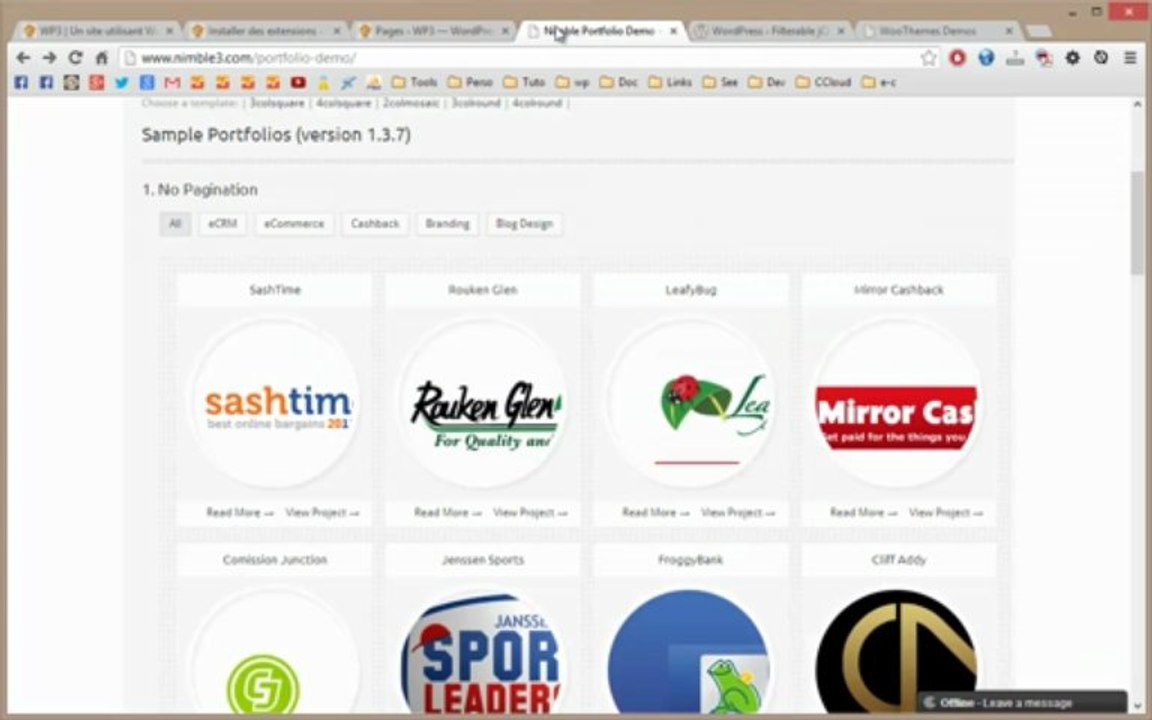Image resolution: width=1152 pixels, height=720 pixels.
Task: Filter portfolio by Cashback
Action: pyautogui.click(x=375, y=223)
